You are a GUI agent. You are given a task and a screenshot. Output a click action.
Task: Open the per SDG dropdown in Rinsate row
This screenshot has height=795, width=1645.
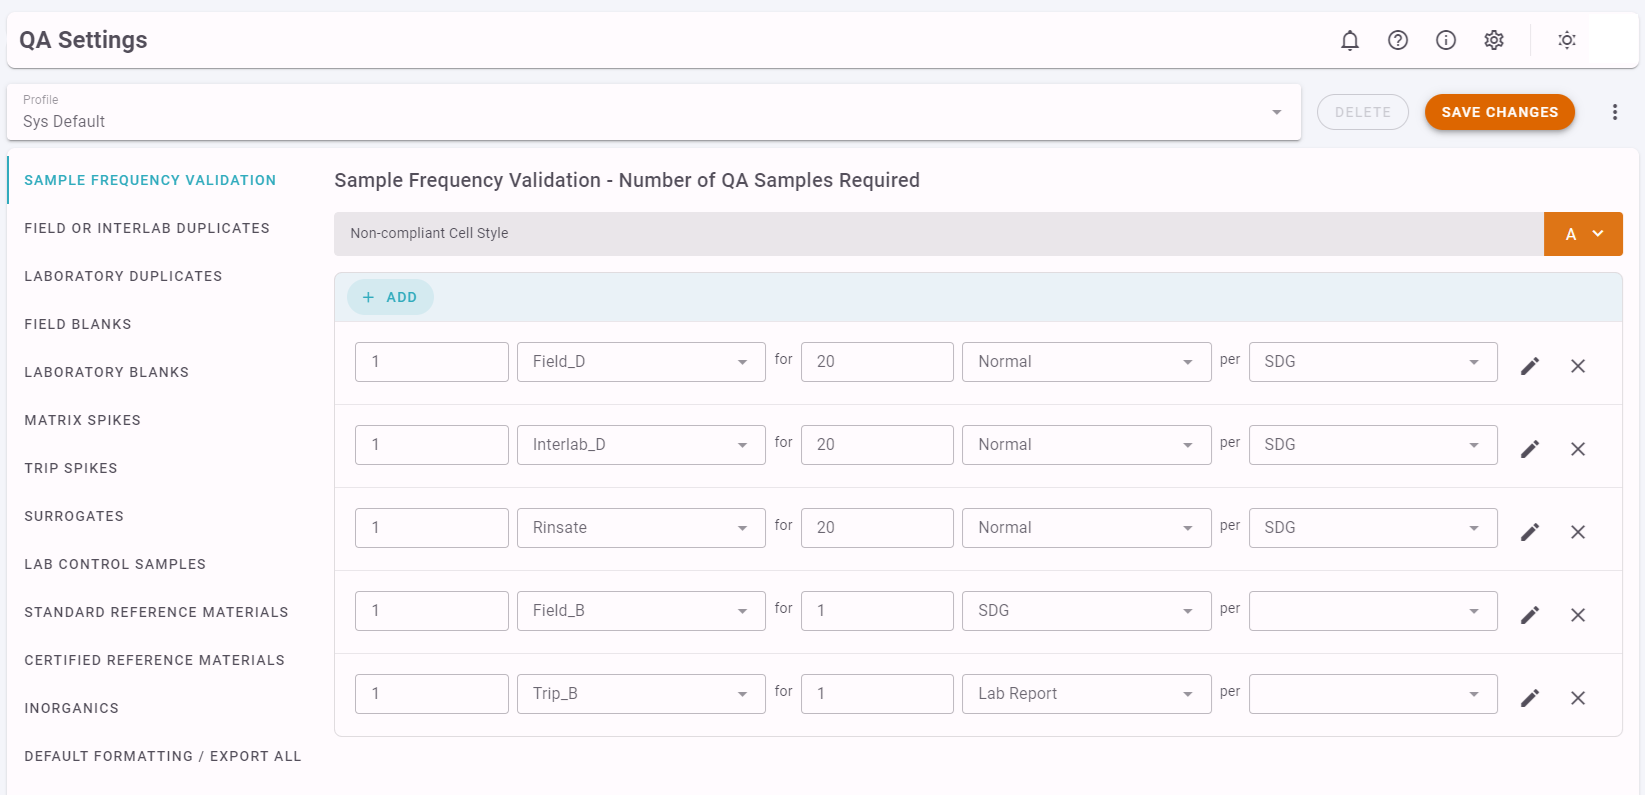(x=1373, y=528)
